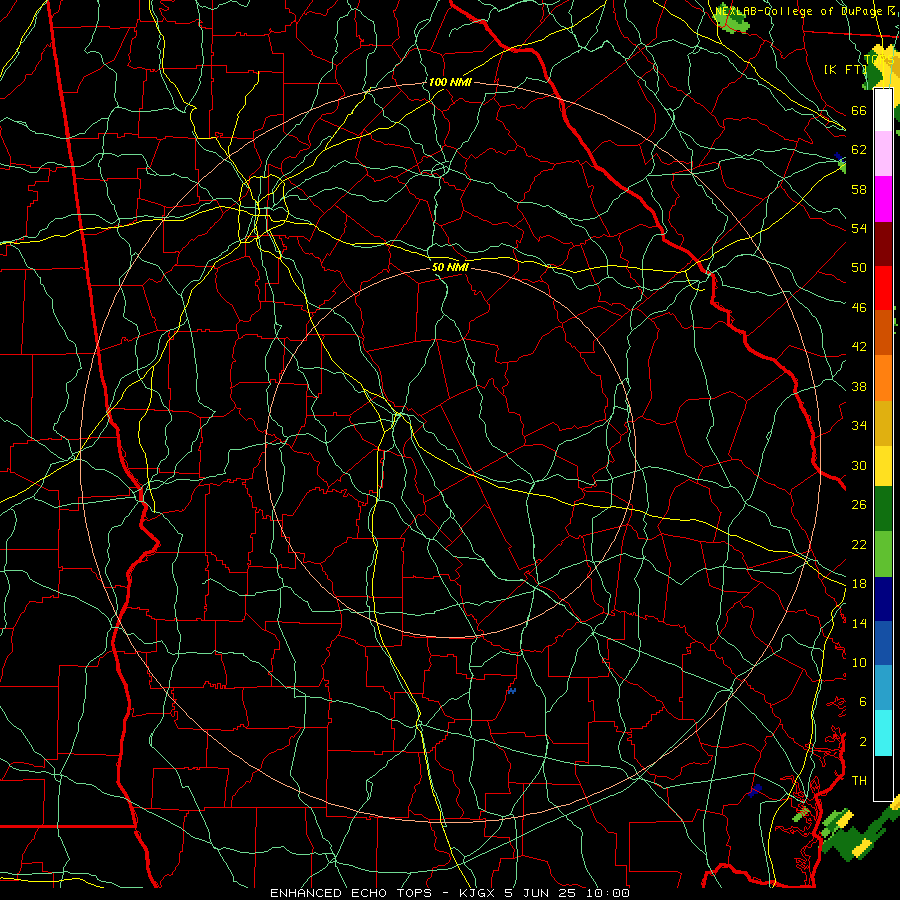Screen dimensions: 900x900
Task: Click the green echo at top right corner
Action: pyautogui.click(x=732, y=20)
